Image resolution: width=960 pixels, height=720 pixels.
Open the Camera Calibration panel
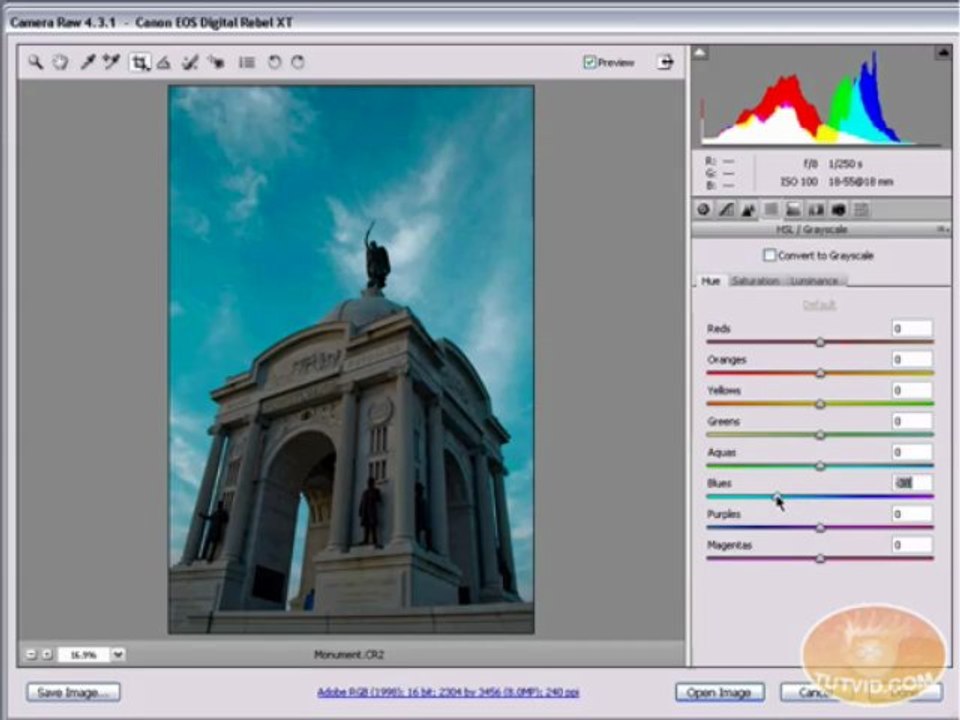(x=838, y=210)
